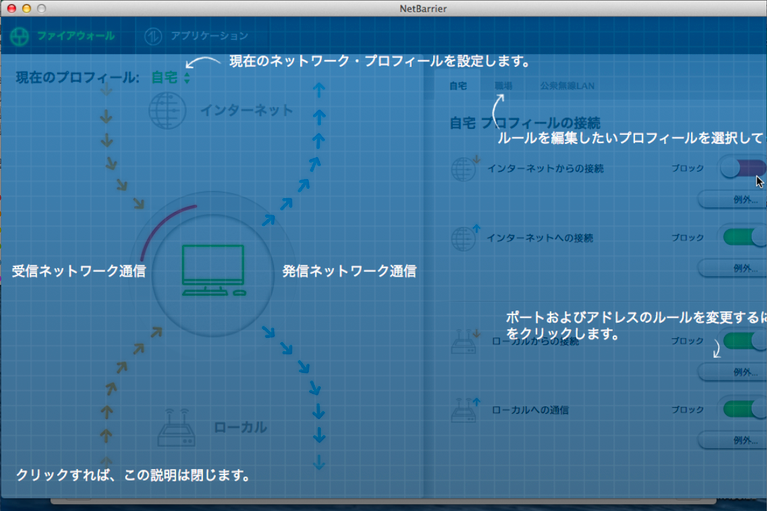
Task: Open 例外 for ローカルからの接続
Action: tap(732, 372)
